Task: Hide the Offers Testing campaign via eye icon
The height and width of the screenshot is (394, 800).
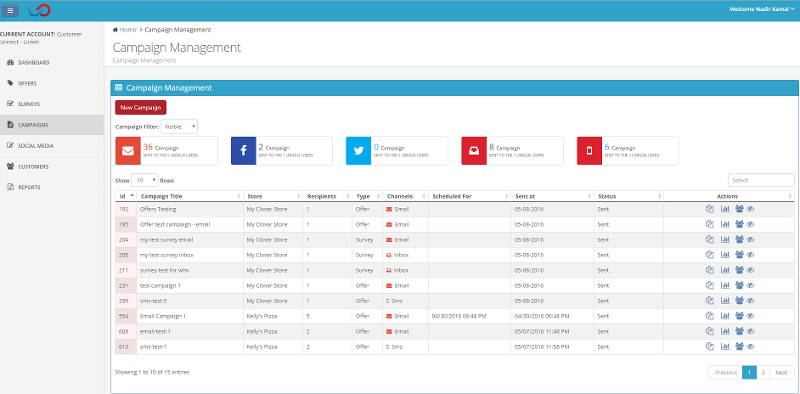Action: (751, 209)
